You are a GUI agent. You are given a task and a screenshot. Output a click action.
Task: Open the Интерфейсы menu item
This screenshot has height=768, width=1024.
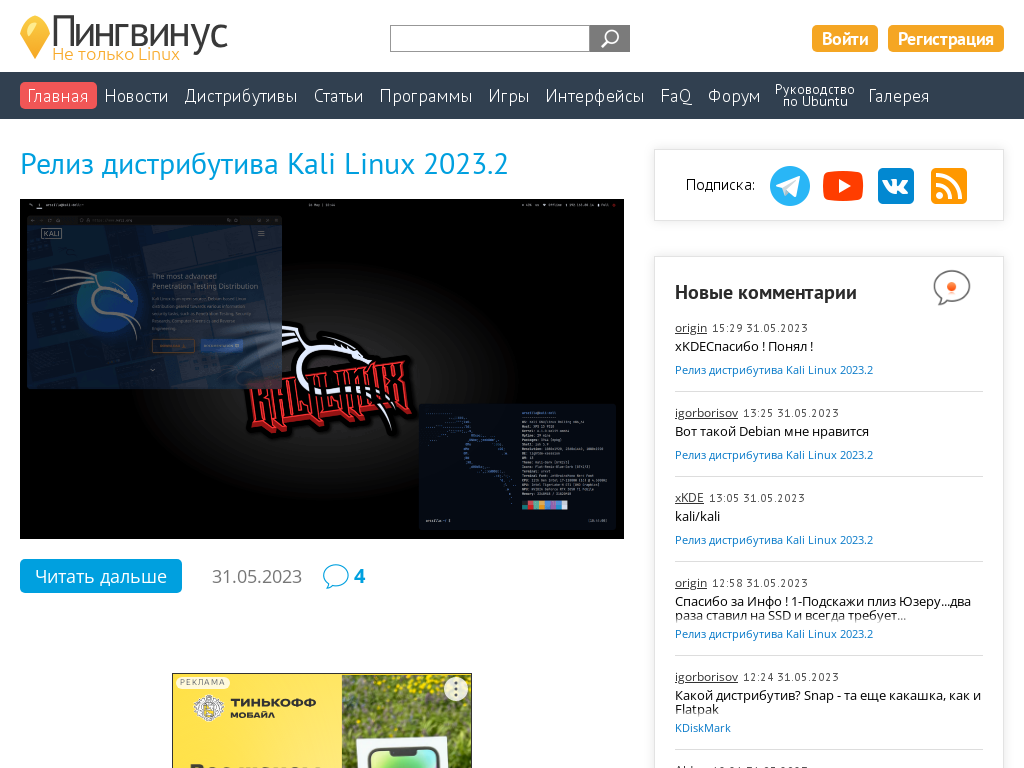pyautogui.click(x=594, y=96)
